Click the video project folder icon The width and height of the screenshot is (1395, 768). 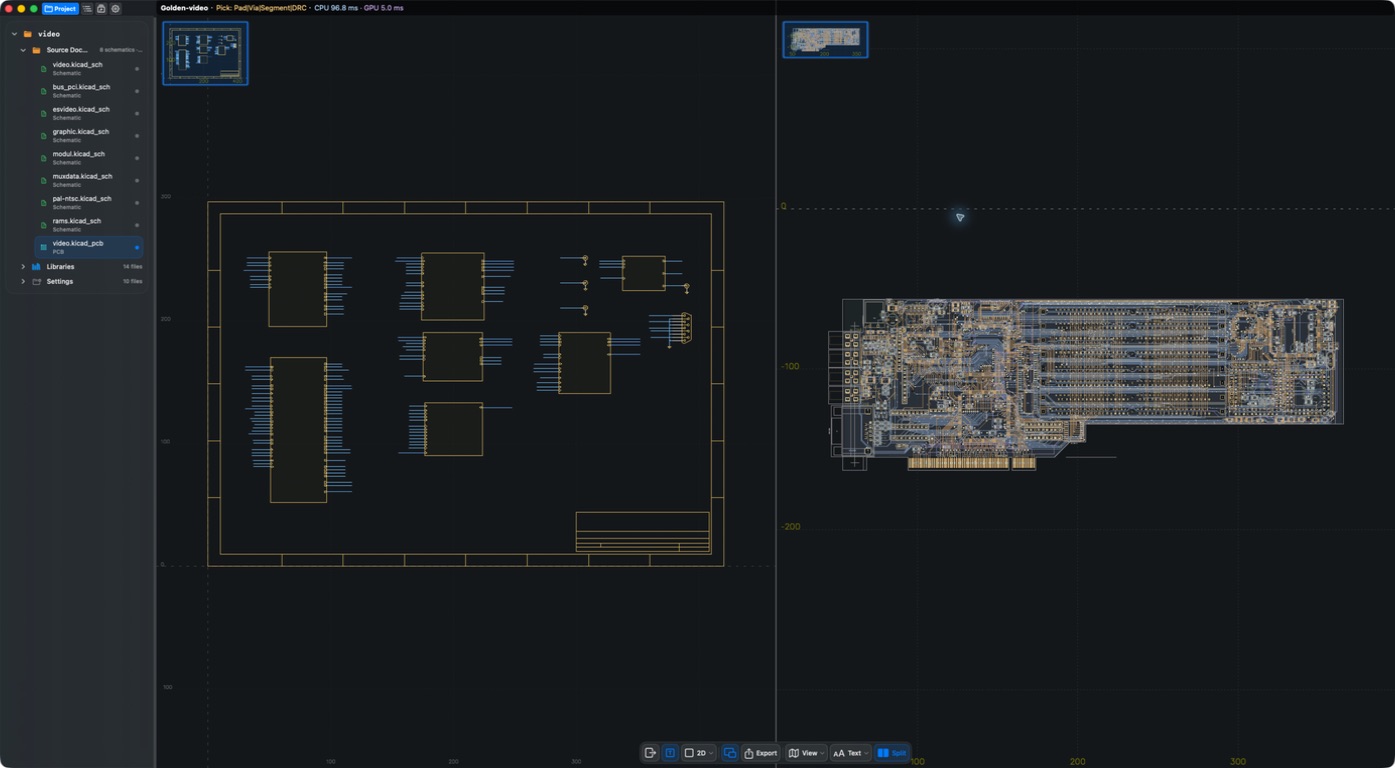coord(28,34)
